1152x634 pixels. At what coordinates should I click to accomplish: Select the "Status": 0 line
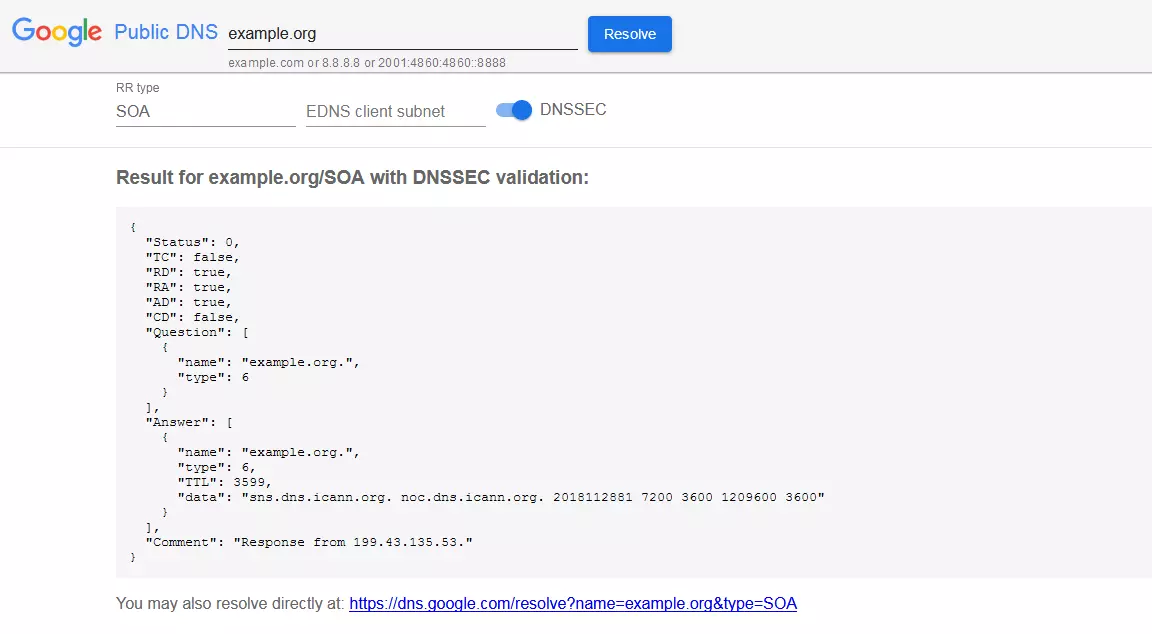click(192, 242)
